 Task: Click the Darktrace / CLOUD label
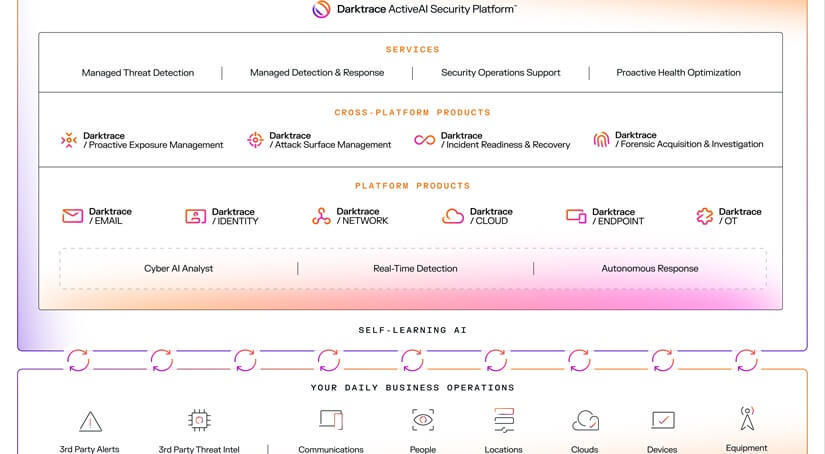click(491, 216)
